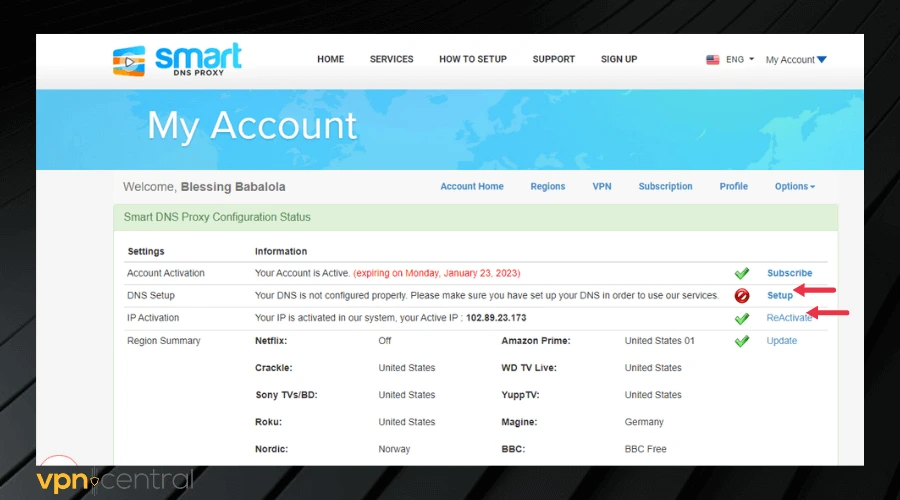Viewport: 900px width, 500px height.
Task: Click the Magine: label
Action: (519, 422)
